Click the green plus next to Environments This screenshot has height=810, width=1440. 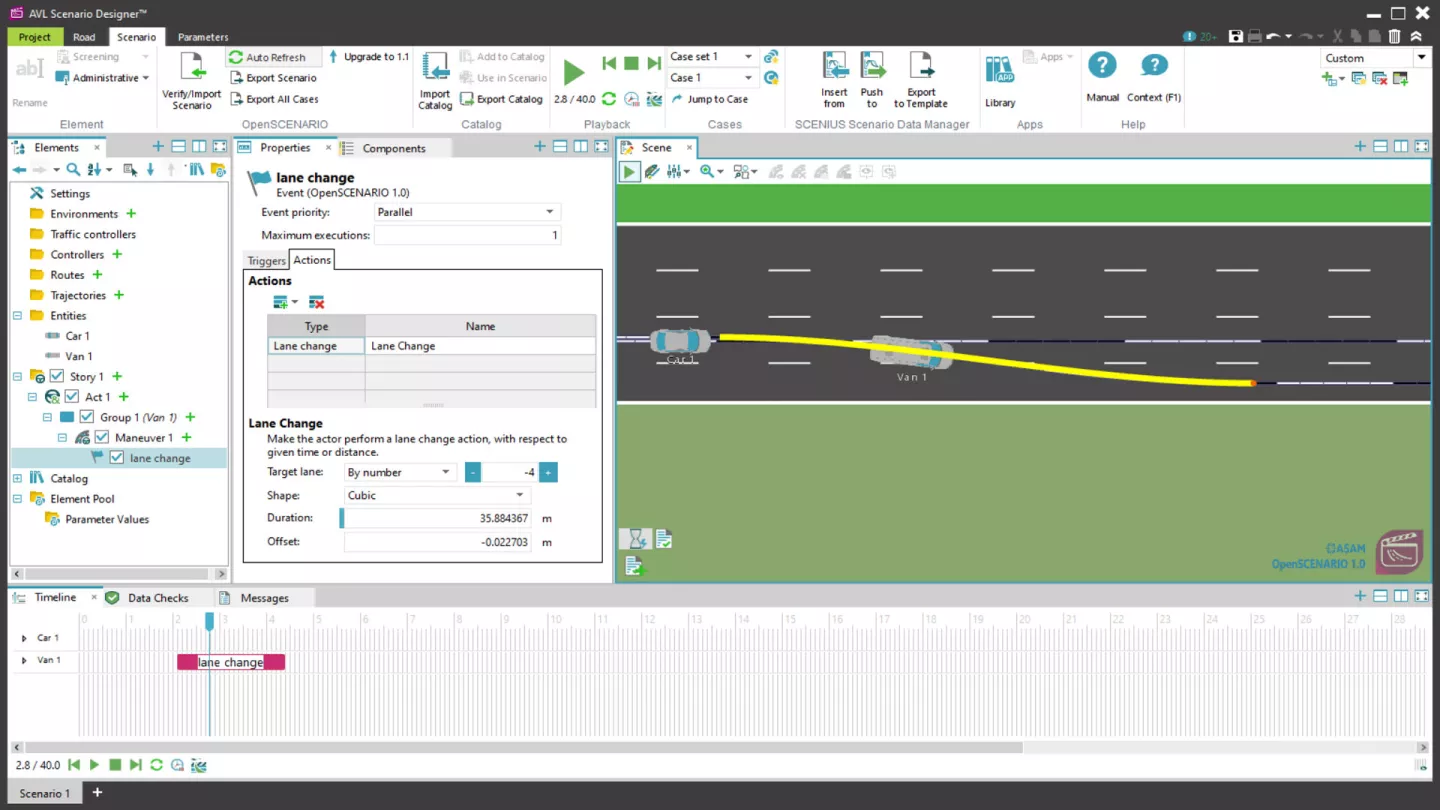coord(131,213)
